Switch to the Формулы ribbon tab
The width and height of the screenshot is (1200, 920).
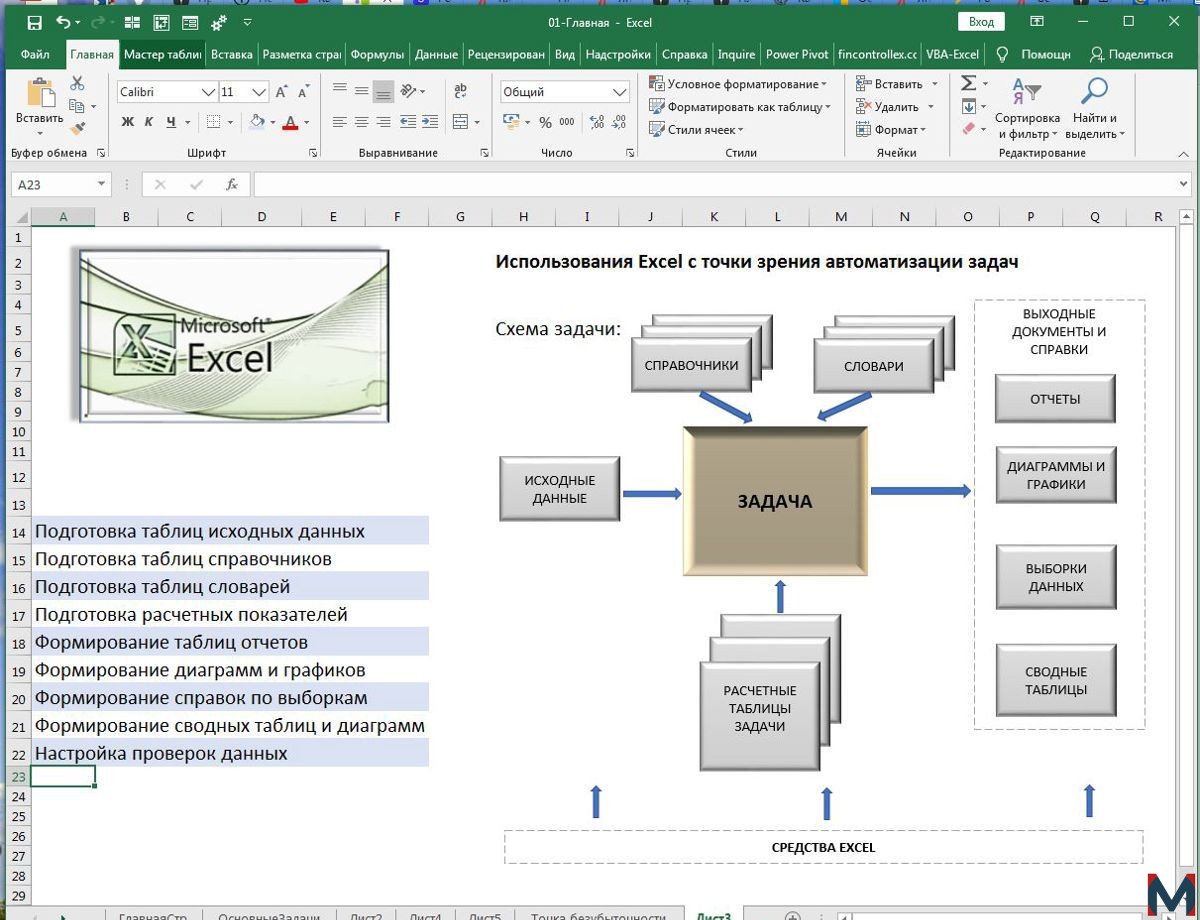[377, 55]
